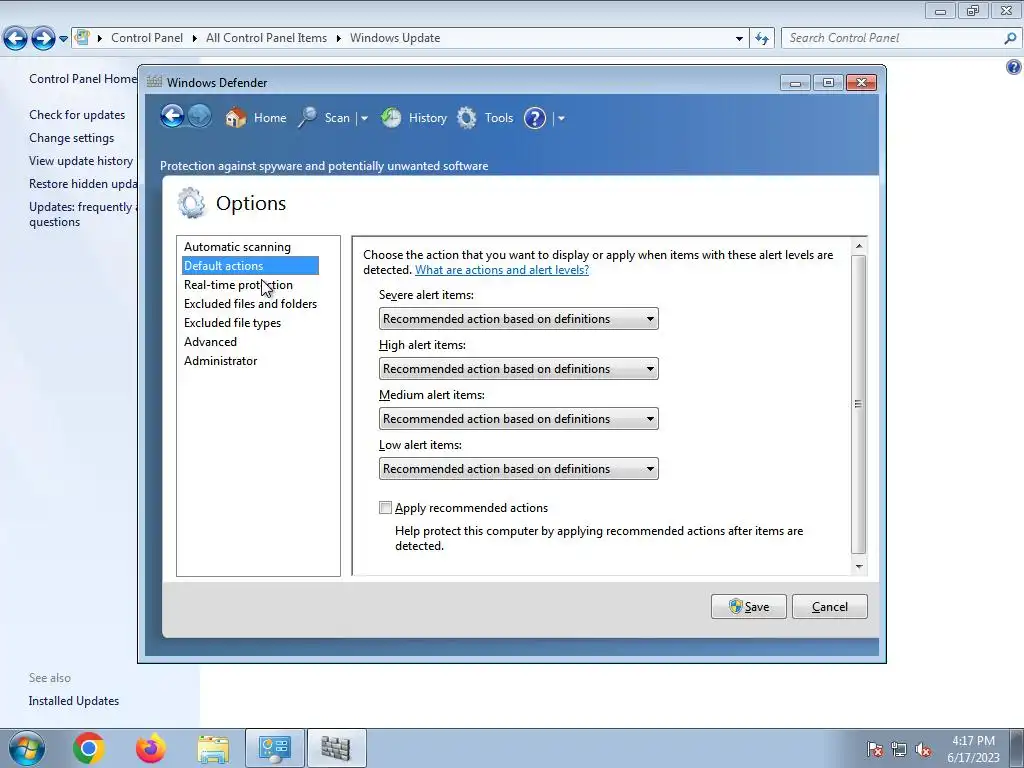Open network tray icon
This screenshot has width=1024, height=768.
pyautogui.click(x=899, y=749)
